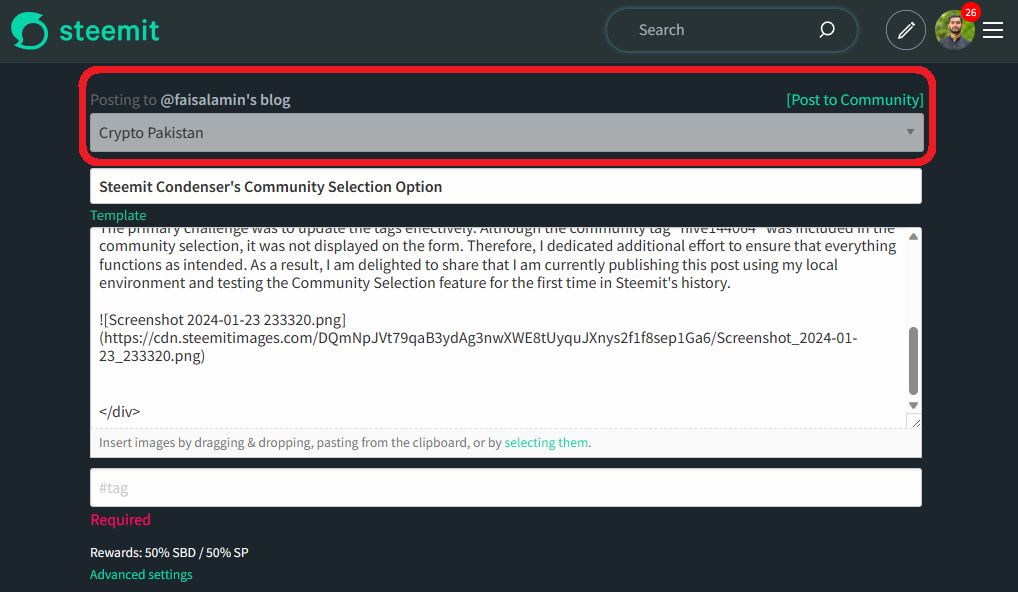Edit the post title field
Screen dimensions: 1018x592
(506, 186)
